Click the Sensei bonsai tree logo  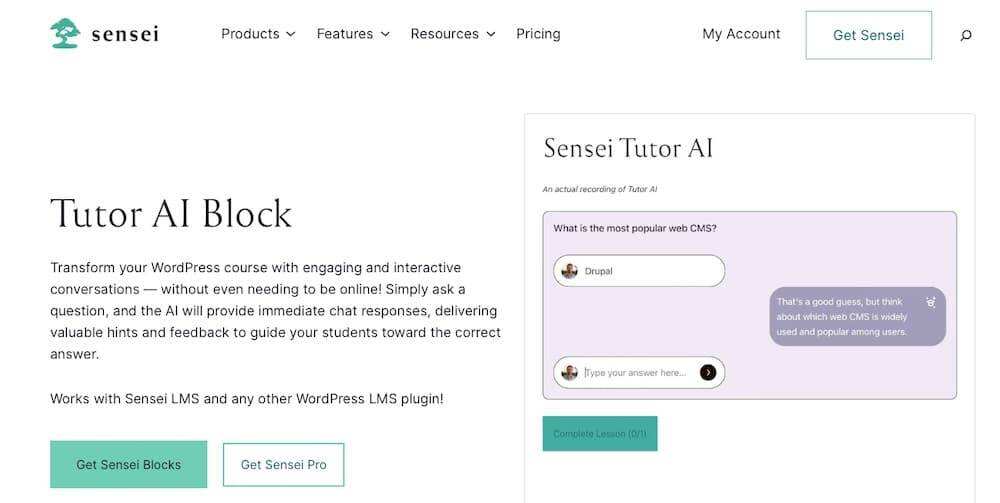(65, 34)
